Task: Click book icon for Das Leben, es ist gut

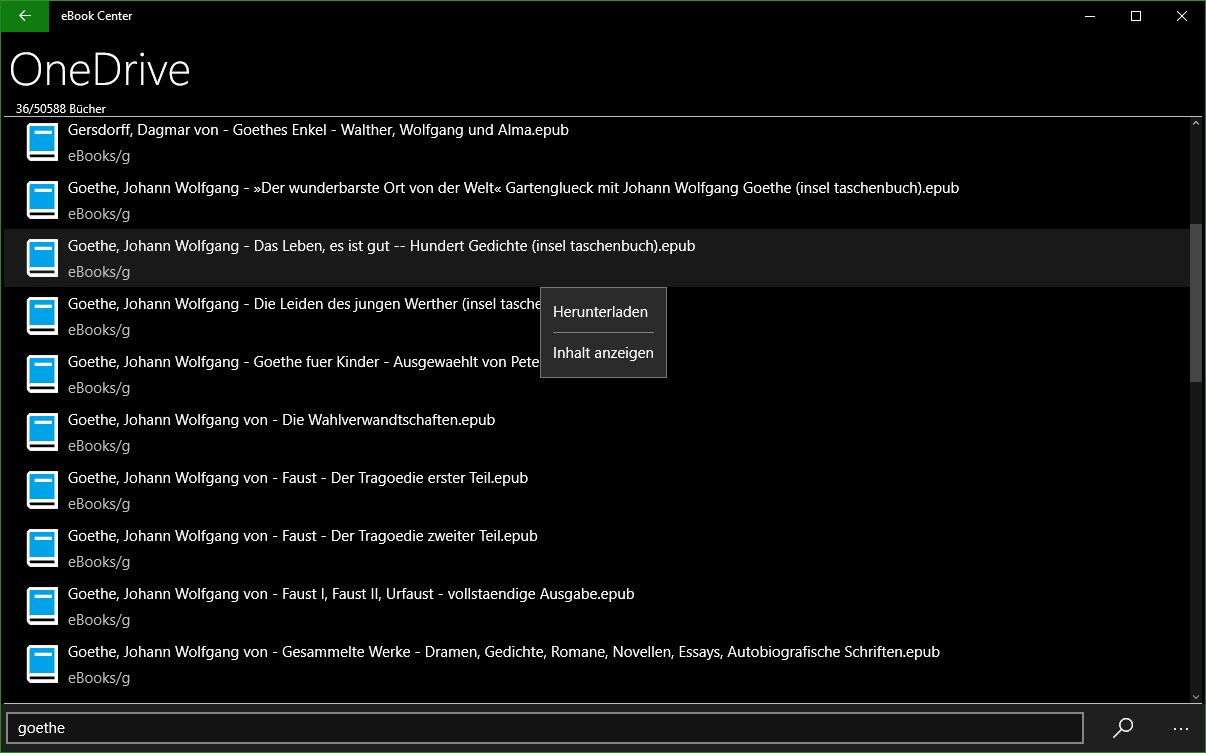Action: (x=42, y=258)
